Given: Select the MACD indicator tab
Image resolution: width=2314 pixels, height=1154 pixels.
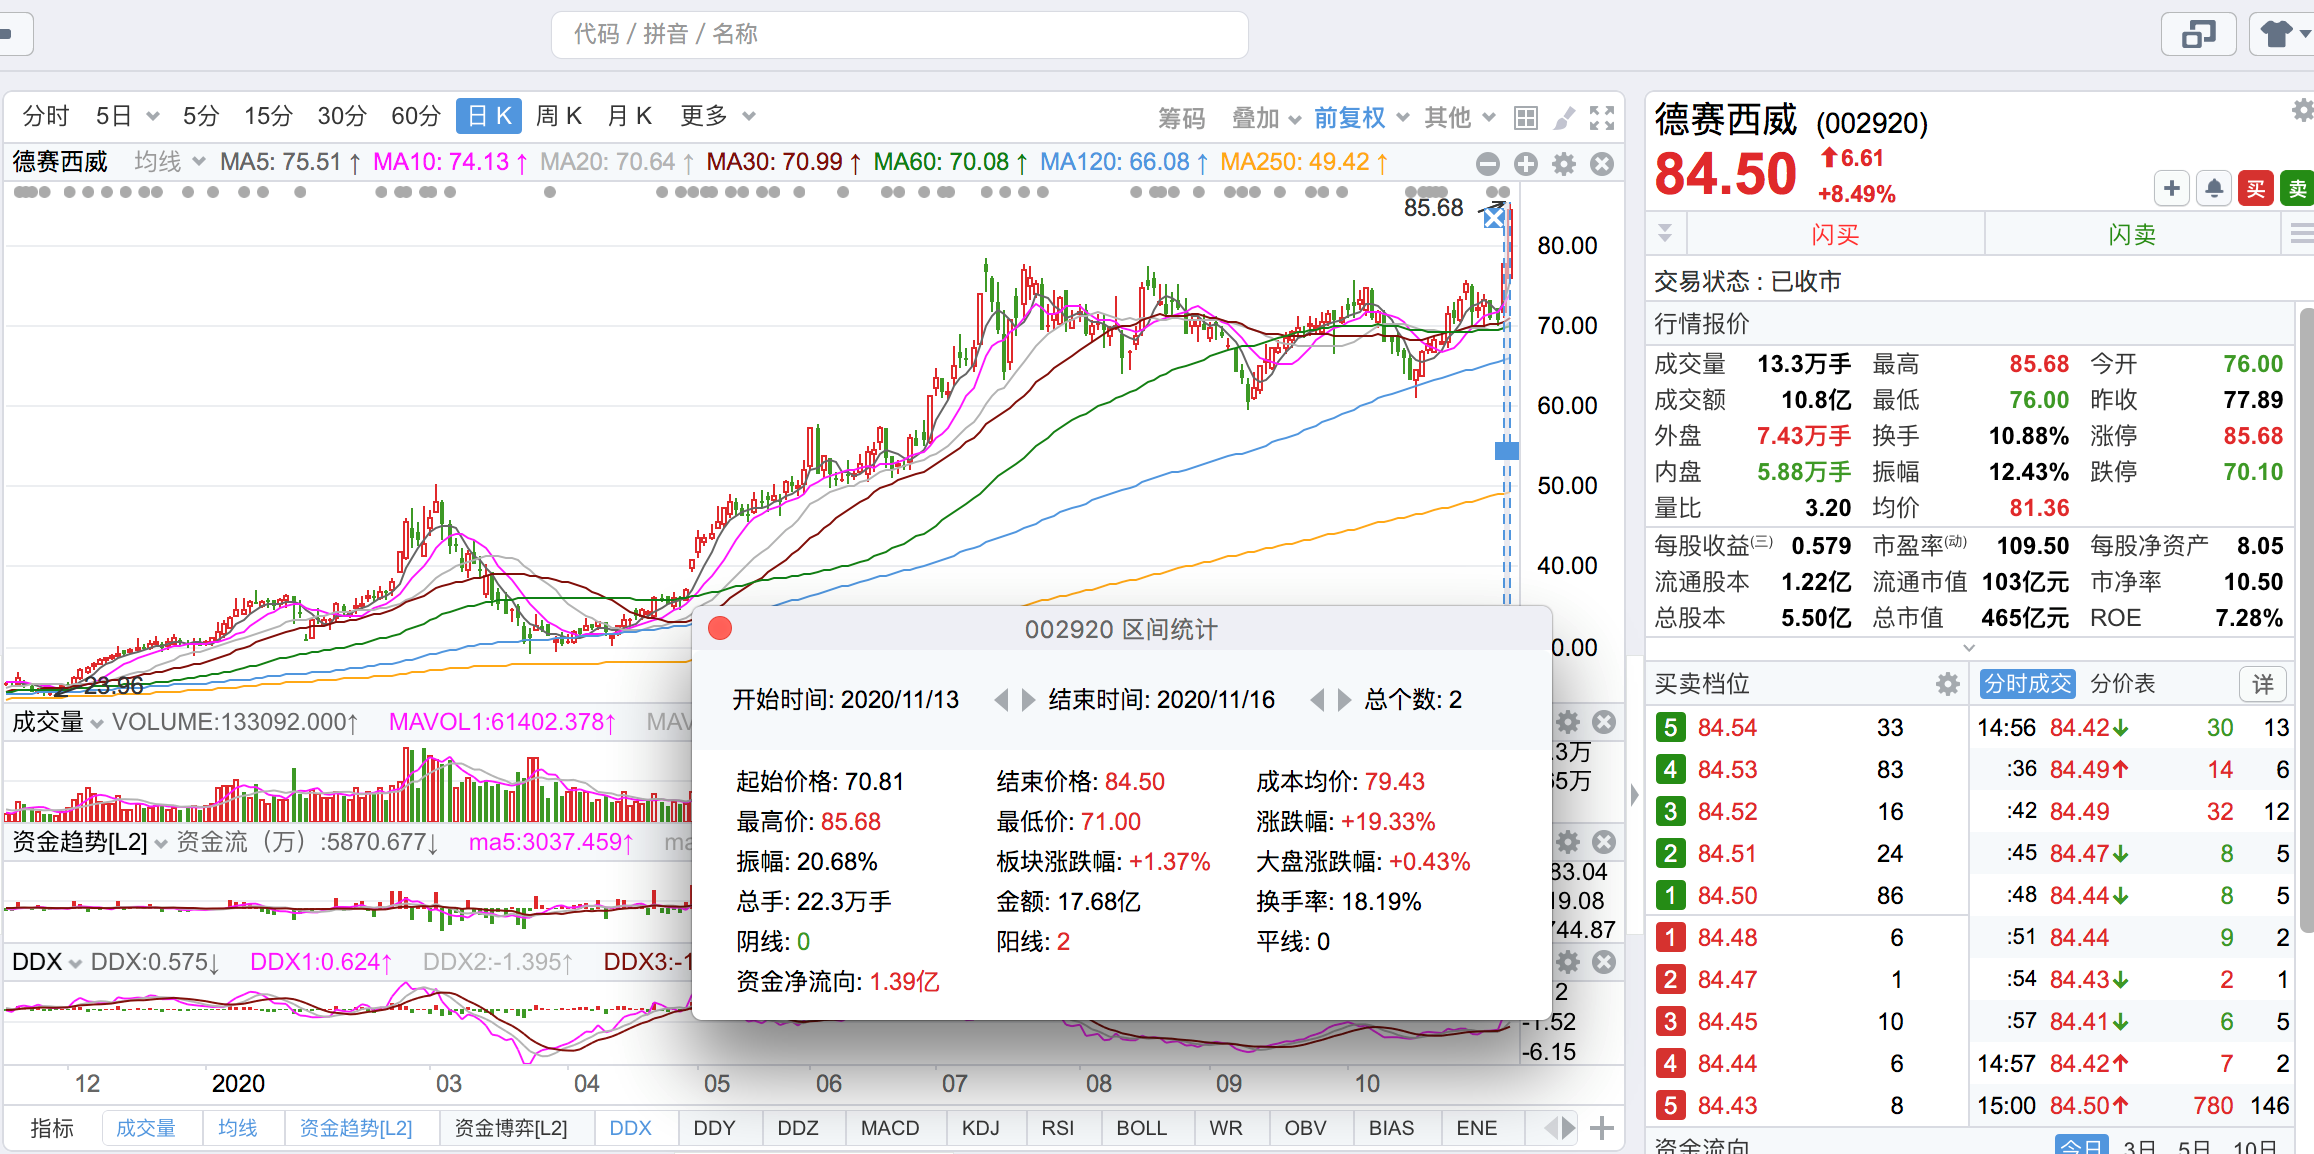Looking at the screenshot, I should [889, 1128].
